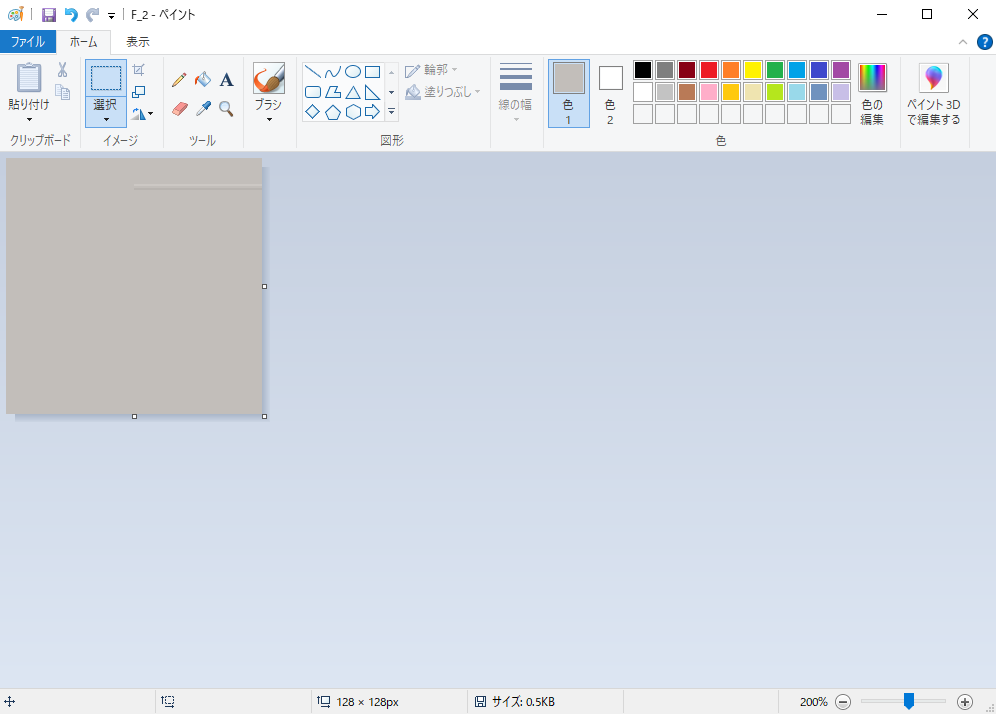Click ペイント 3D で編集する button
The height and width of the screenshot is (714, 996).
click(x=933, y=93)
